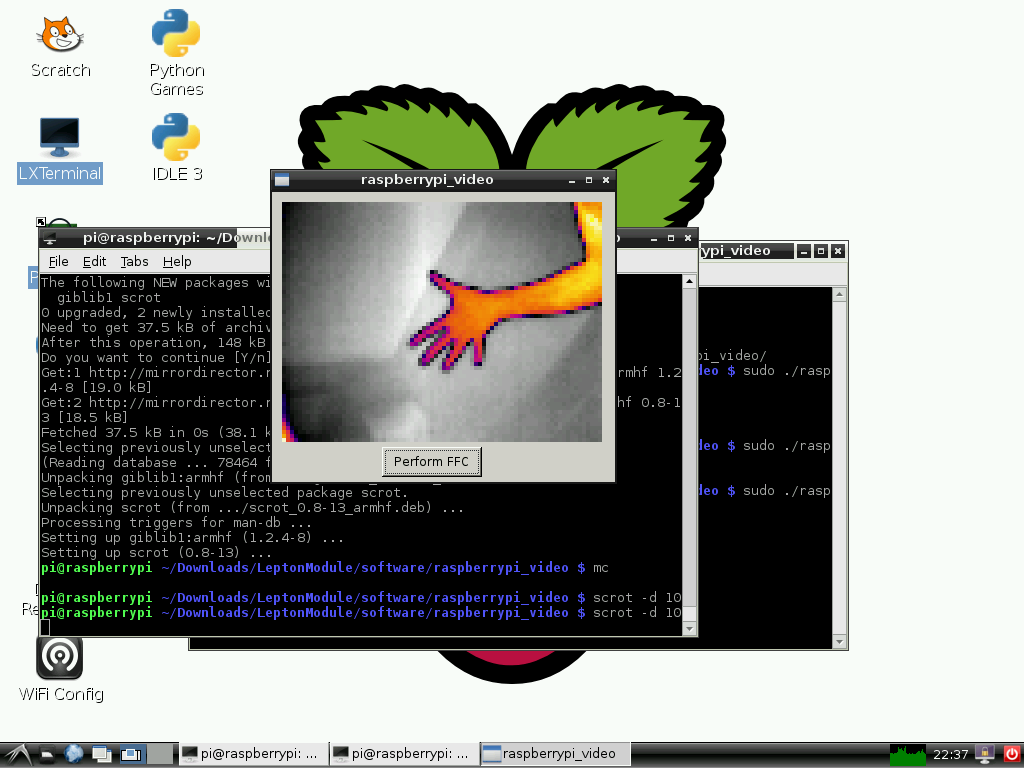This screenshot has width=1024, height=768.
Task: Click the screen lock icon in the tray
Action: [x=985, y=754]
